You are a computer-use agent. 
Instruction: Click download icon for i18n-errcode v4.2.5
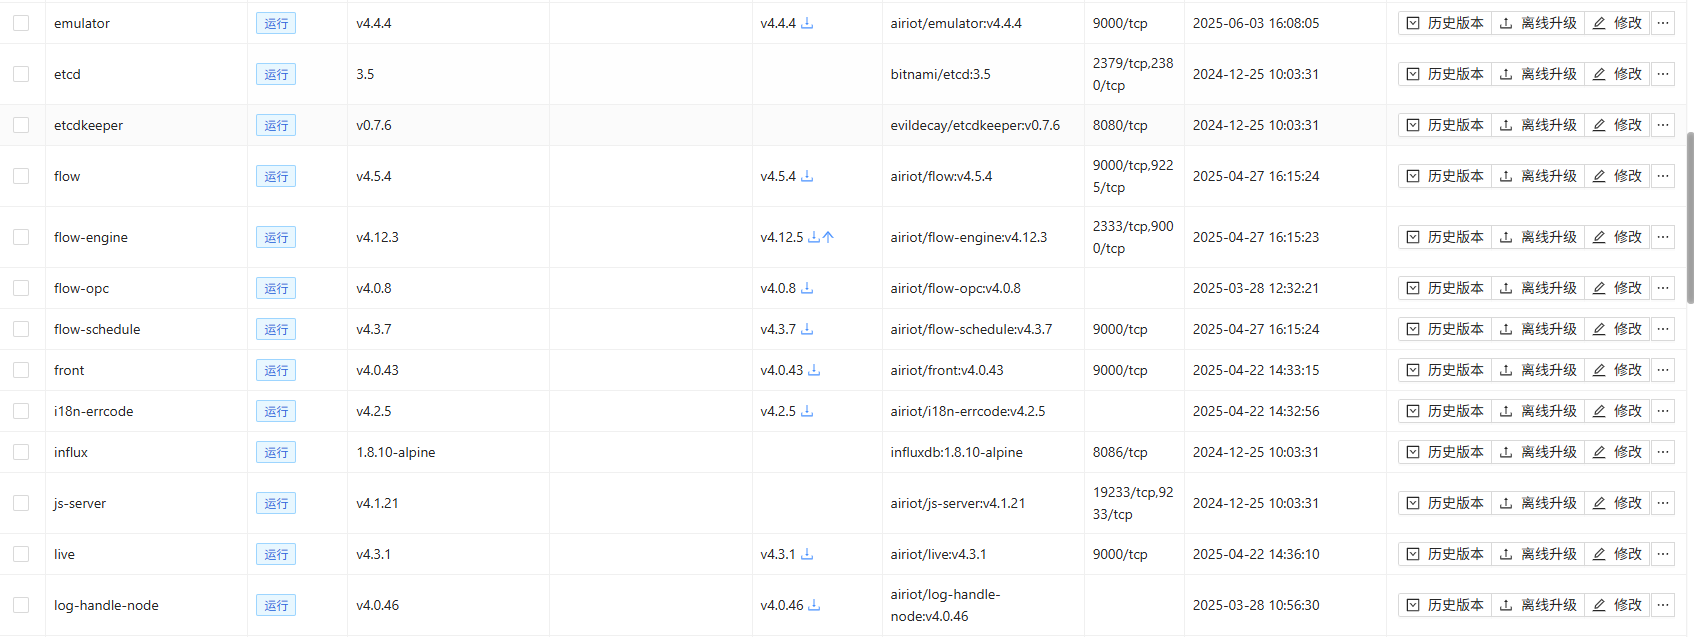click(x=807, y=411)
